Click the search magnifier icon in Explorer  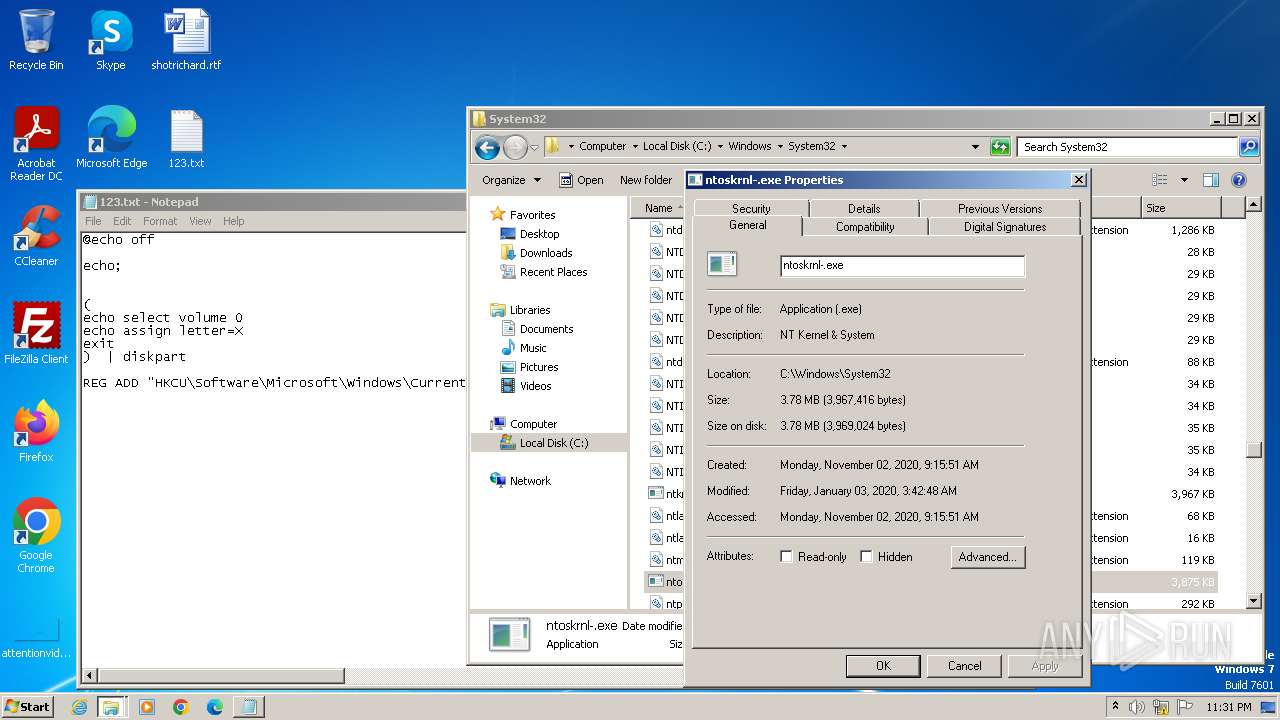point(1248,147)
